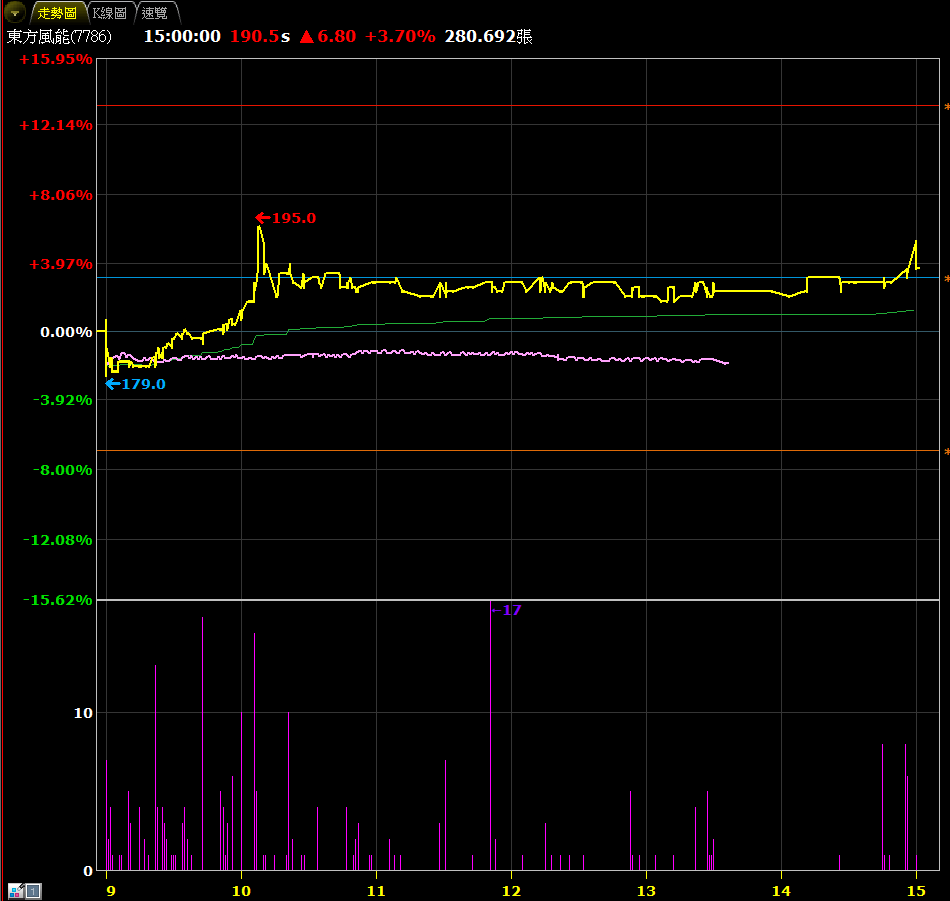Click the volume axis label 10
Viewport: 950px width, 901px height.
(83, 713)
